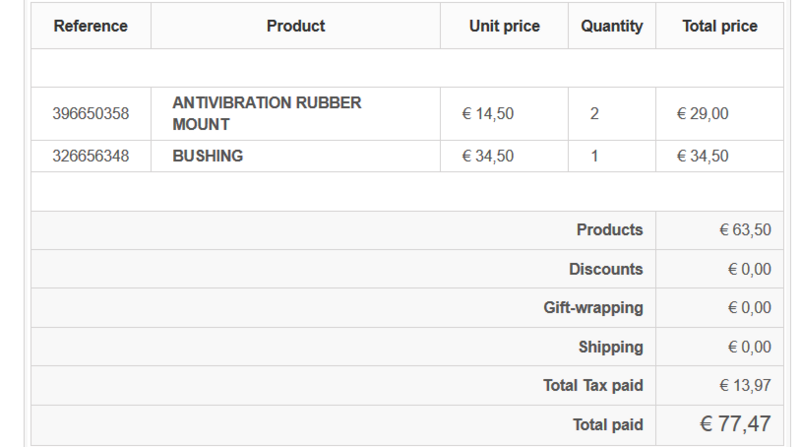Click the Discounts row label
This screenshot has width=800, height=447.
(606, 269)
